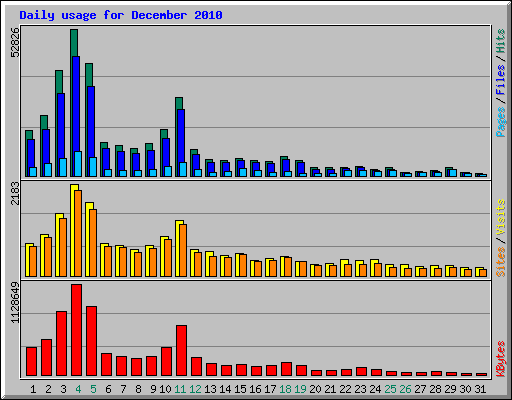Click green day label 12 on the x-axis
The image size is (512, 400).
(195, 389)
